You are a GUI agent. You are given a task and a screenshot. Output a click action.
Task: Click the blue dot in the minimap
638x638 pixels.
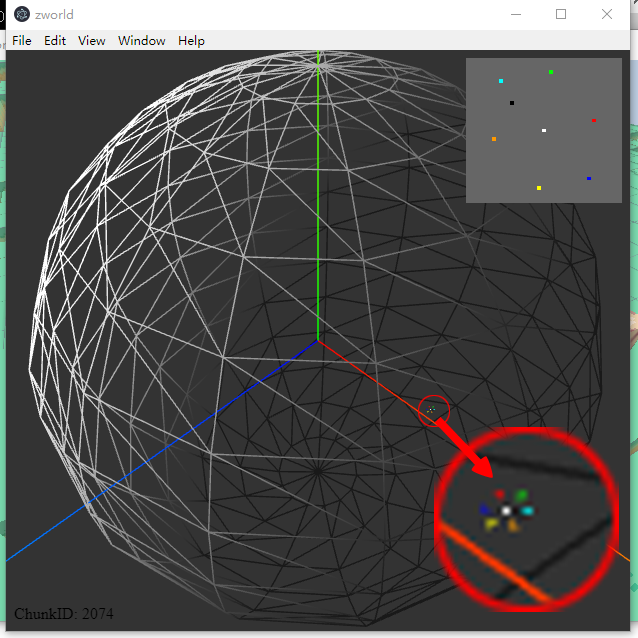tap(589, 179)
